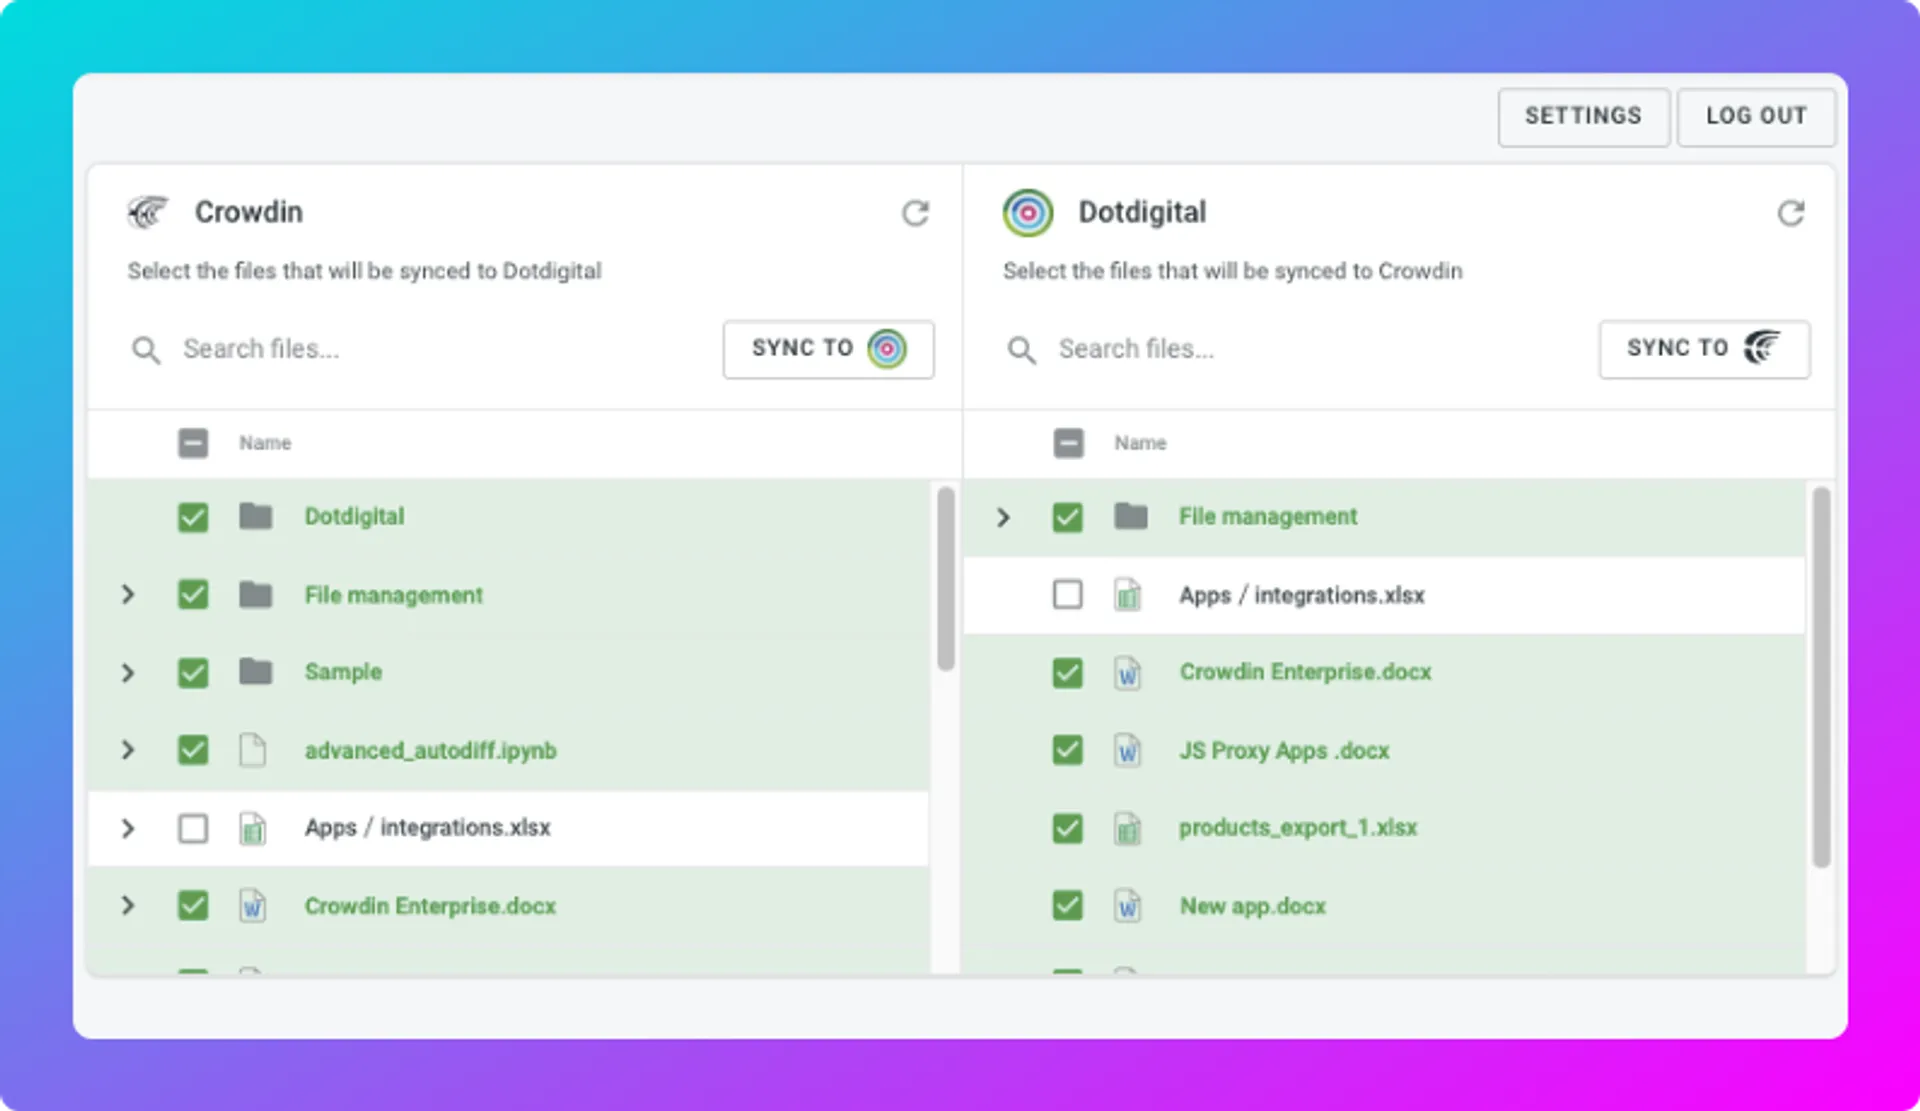Screen dimensions: 1920x1111
Task: Select the Dotdigital folder name
Action: (x=354, y=516)
